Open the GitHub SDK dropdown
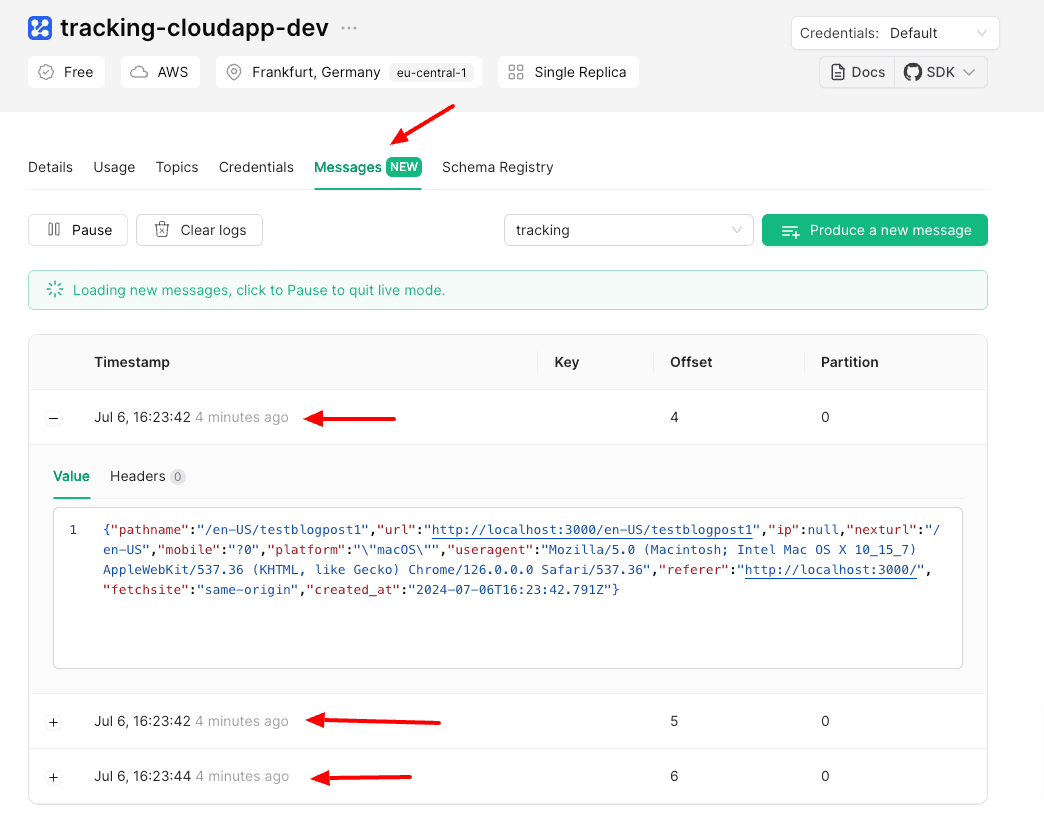Viewport: 1044px width, 823px height. (941, 72)
